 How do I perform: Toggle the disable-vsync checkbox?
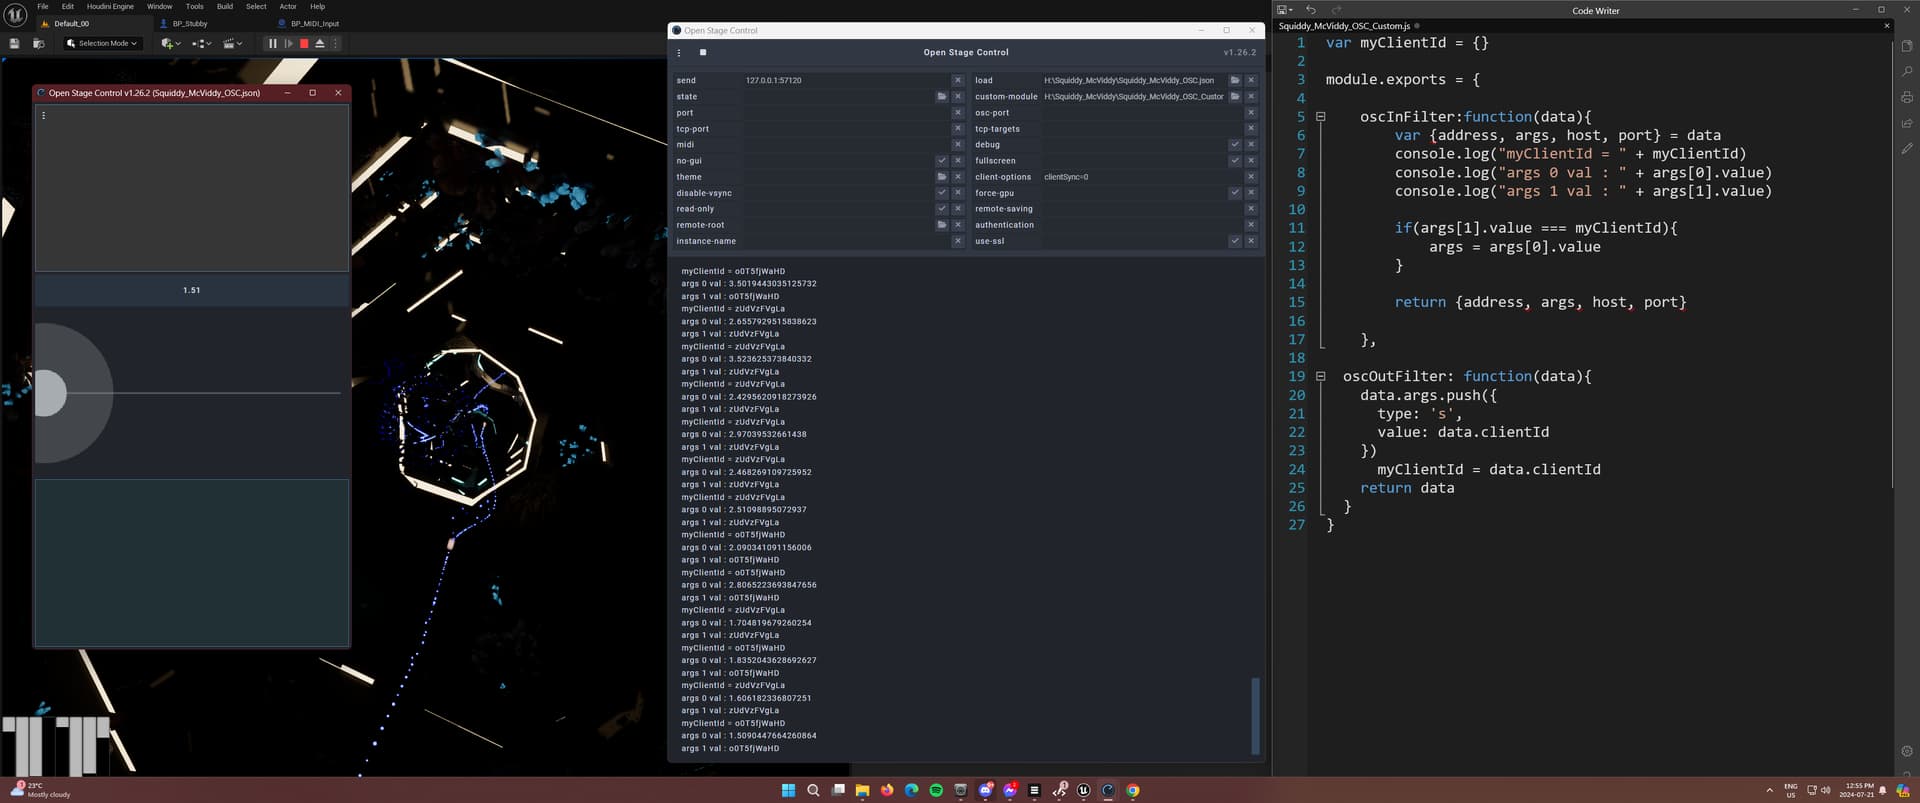click(942, 192)
